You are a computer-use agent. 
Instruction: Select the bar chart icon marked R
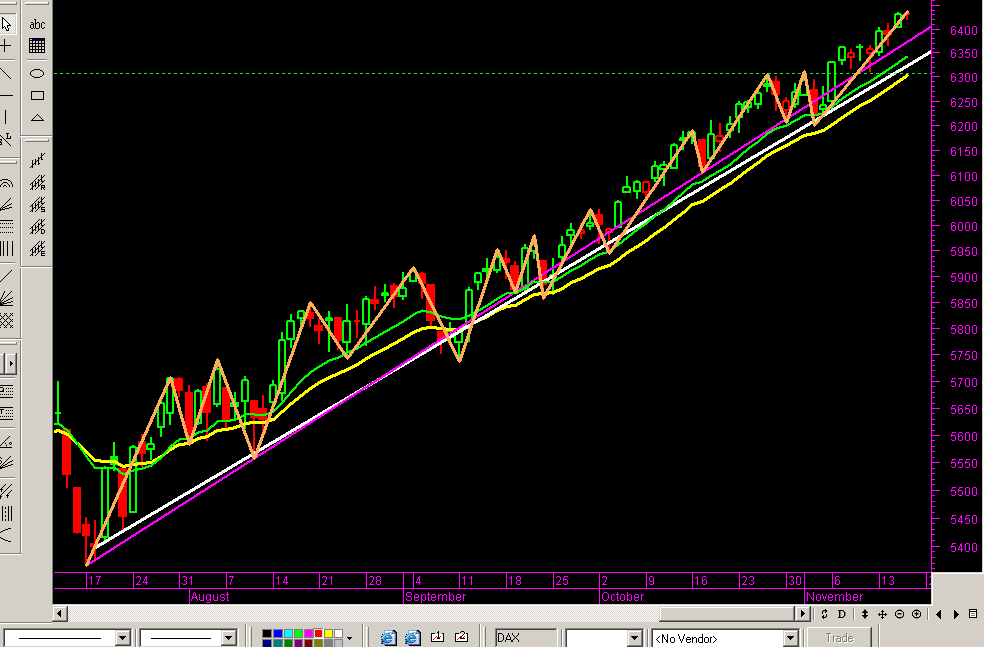(x=37, y=183)
